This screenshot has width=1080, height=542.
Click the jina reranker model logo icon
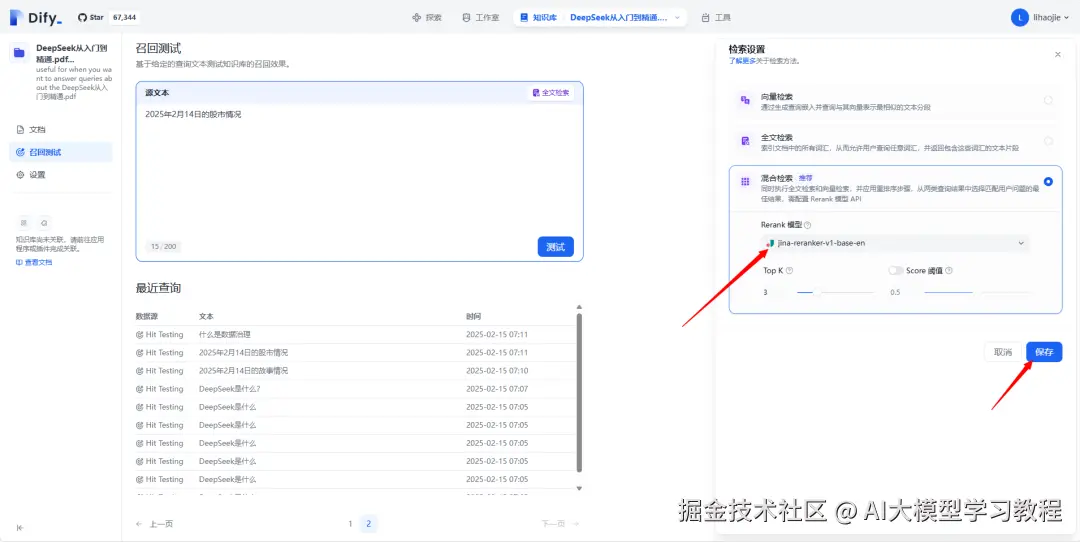coord(769,243)
